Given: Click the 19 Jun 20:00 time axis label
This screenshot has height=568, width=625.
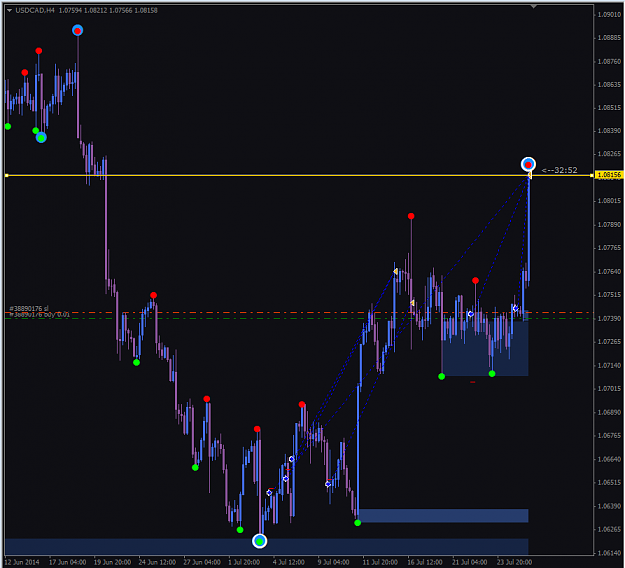Looking at the screenshot, I should [112, 562].
